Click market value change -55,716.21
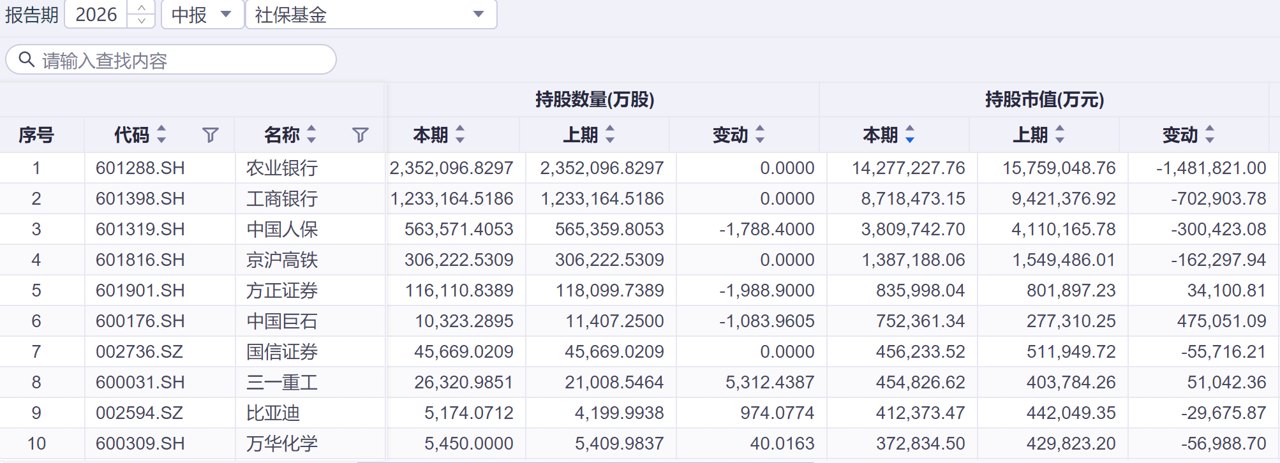This screenshot has width=1280, height=463. [x=1220, y=351]
